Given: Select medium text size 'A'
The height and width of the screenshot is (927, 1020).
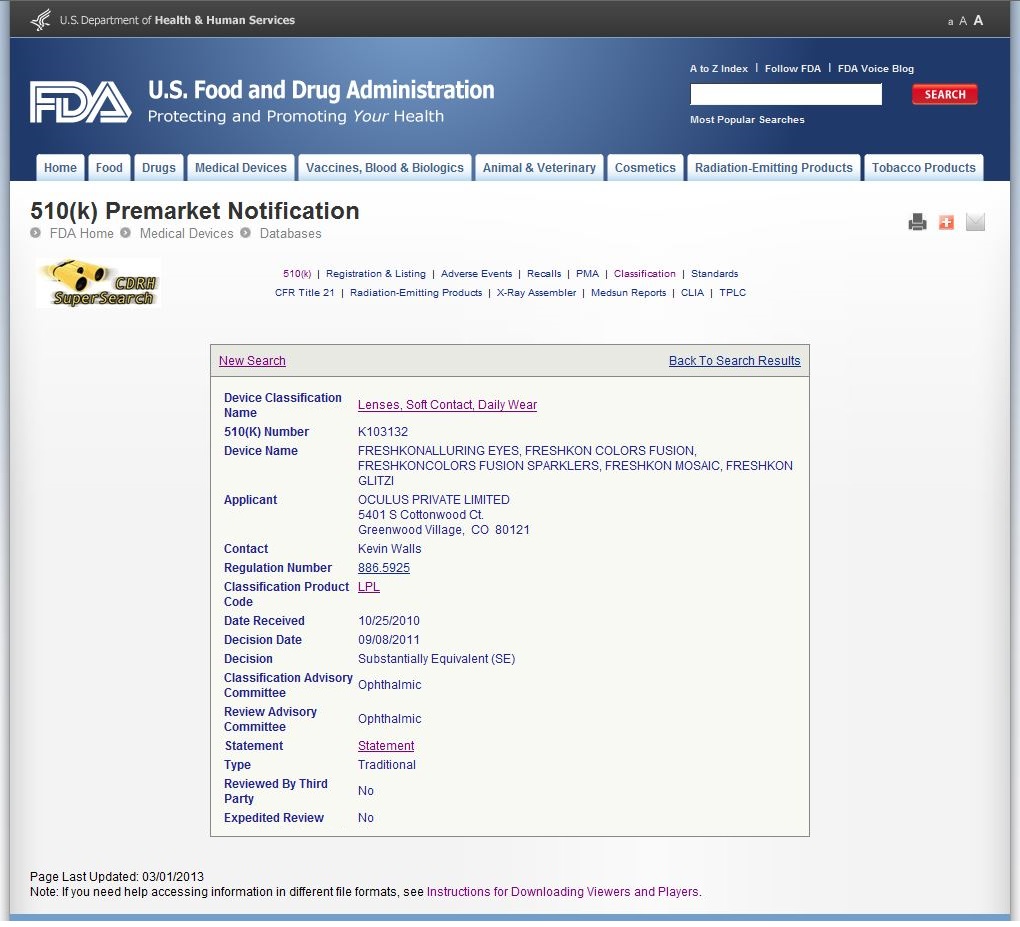Looking at the screenshot, I should (x=963, y=21).
